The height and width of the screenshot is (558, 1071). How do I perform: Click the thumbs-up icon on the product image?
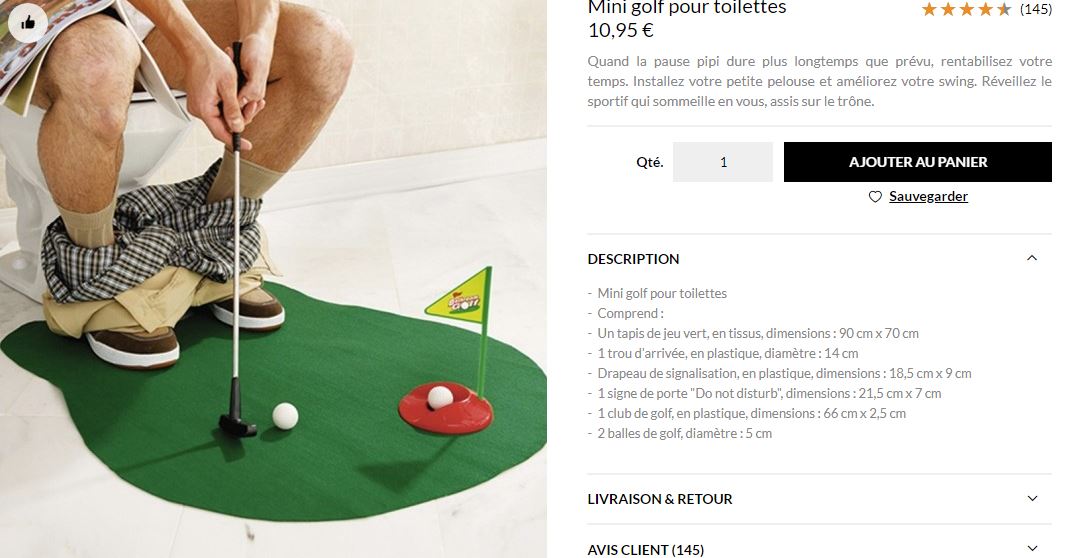pos(28,23)
